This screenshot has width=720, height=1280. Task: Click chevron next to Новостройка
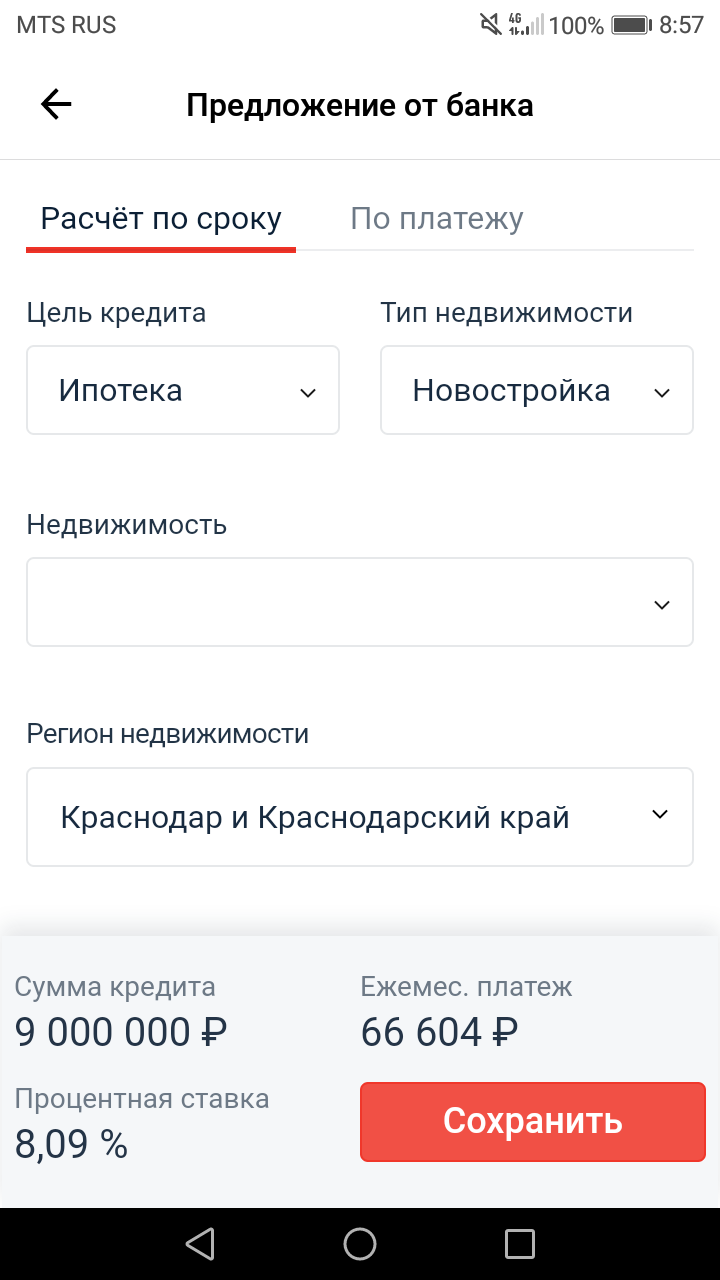[x=661, y=393]
